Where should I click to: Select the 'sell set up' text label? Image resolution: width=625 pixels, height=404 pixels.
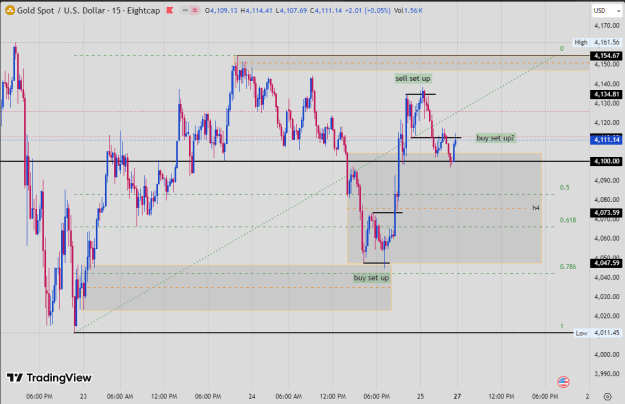[x=413, y=78]
